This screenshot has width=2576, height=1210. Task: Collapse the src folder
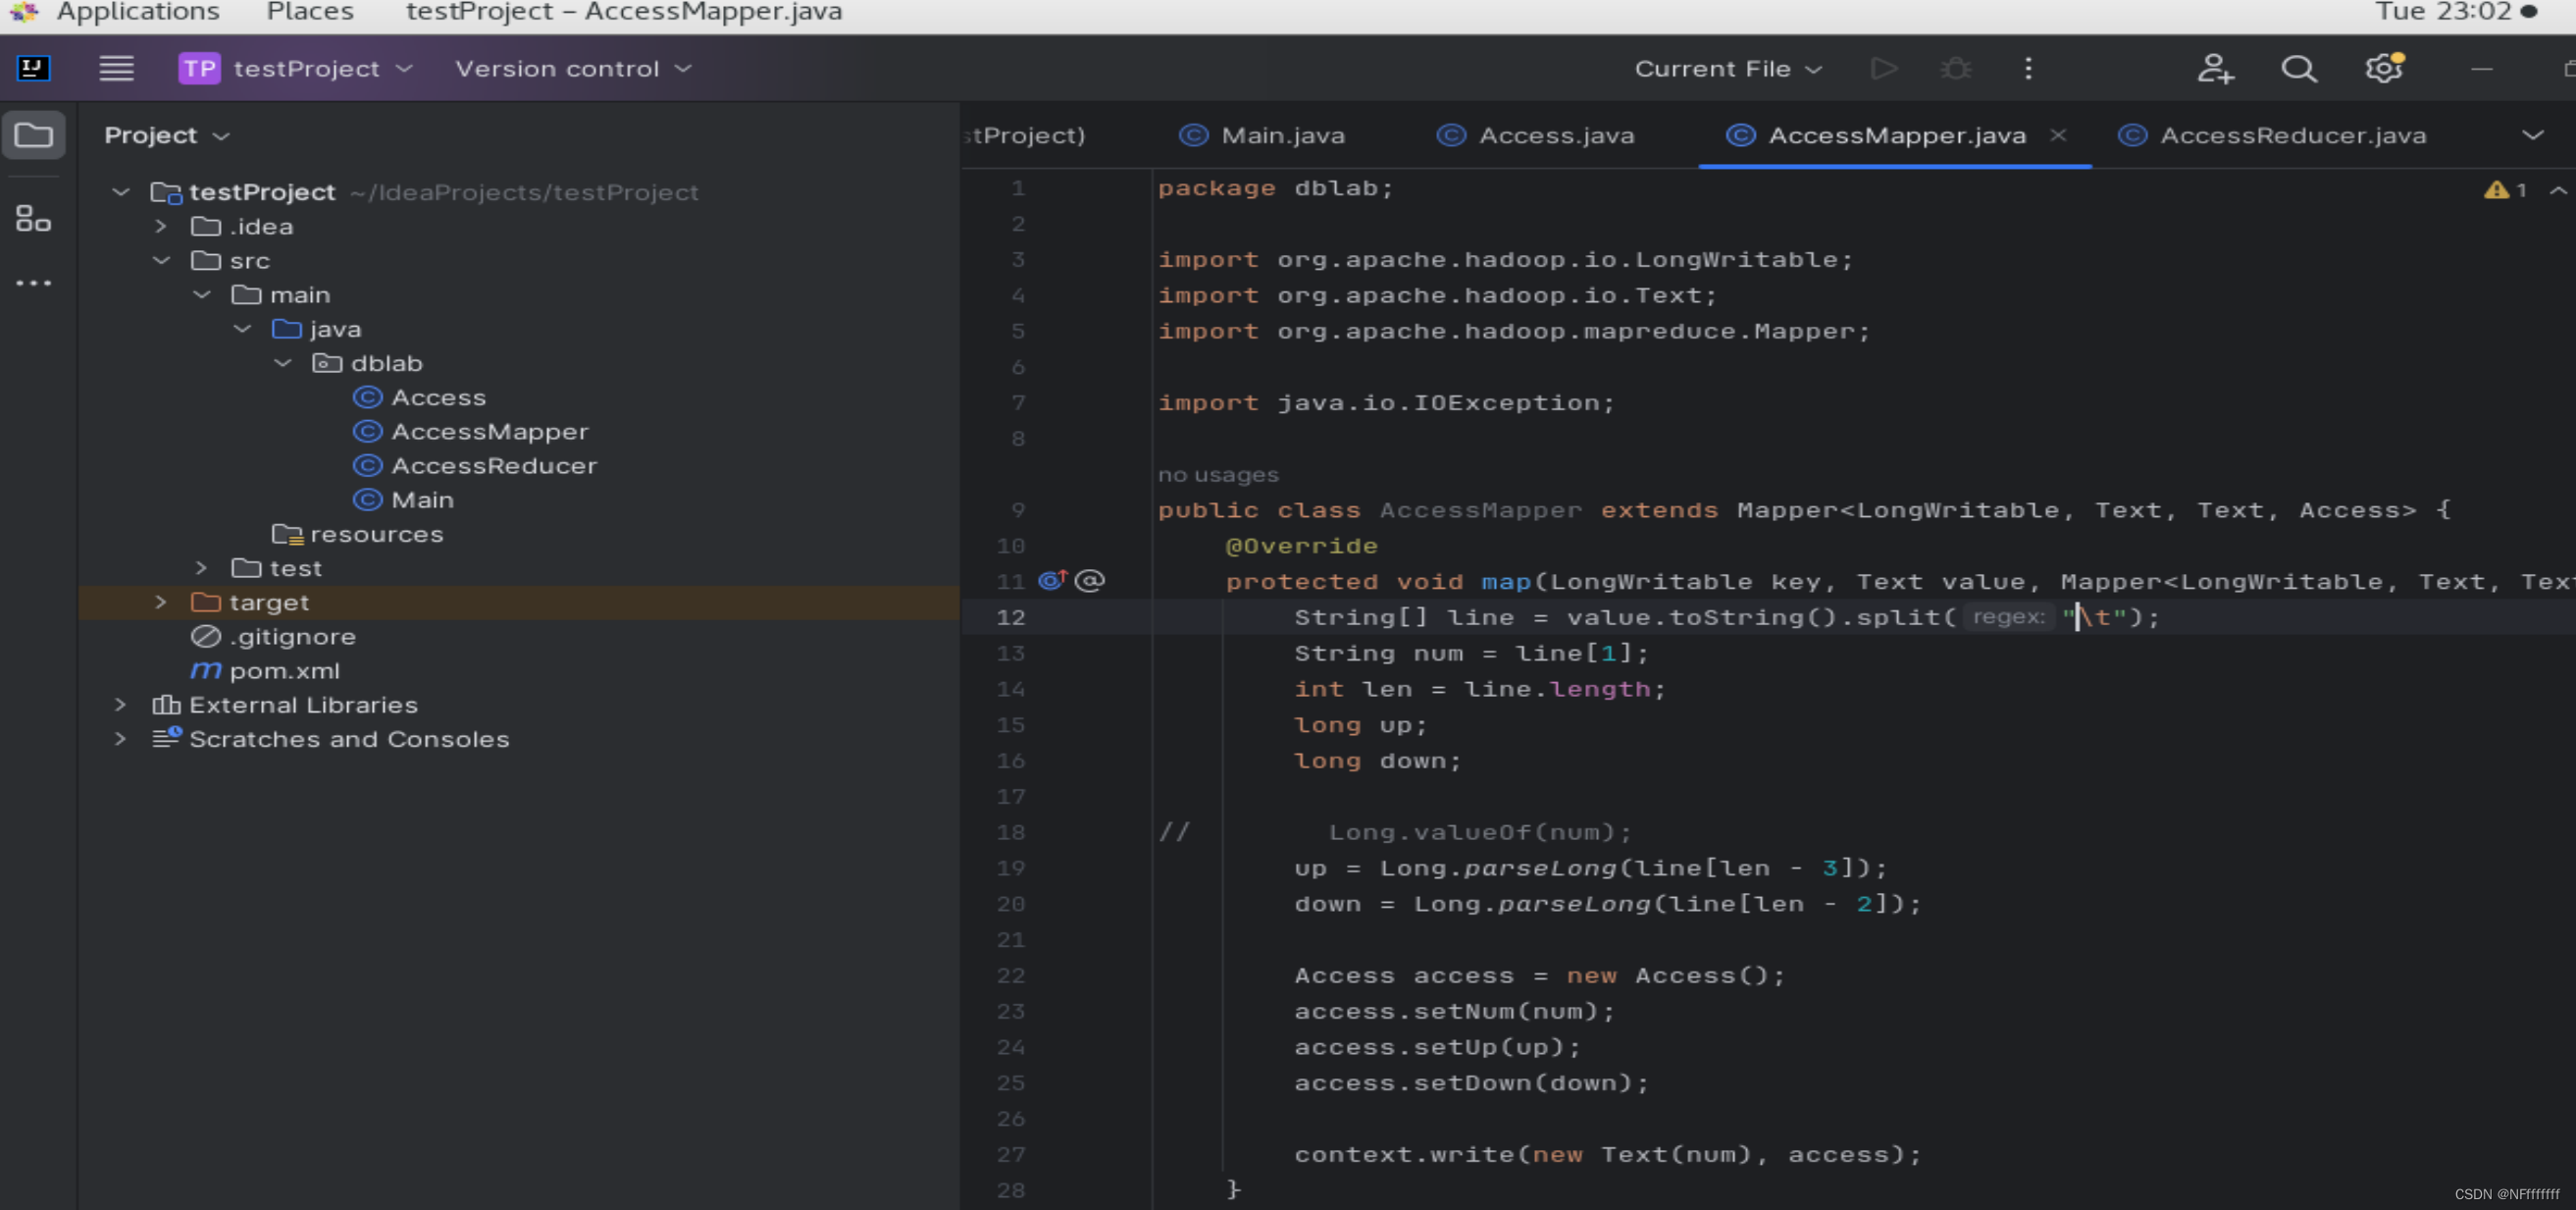161,260
